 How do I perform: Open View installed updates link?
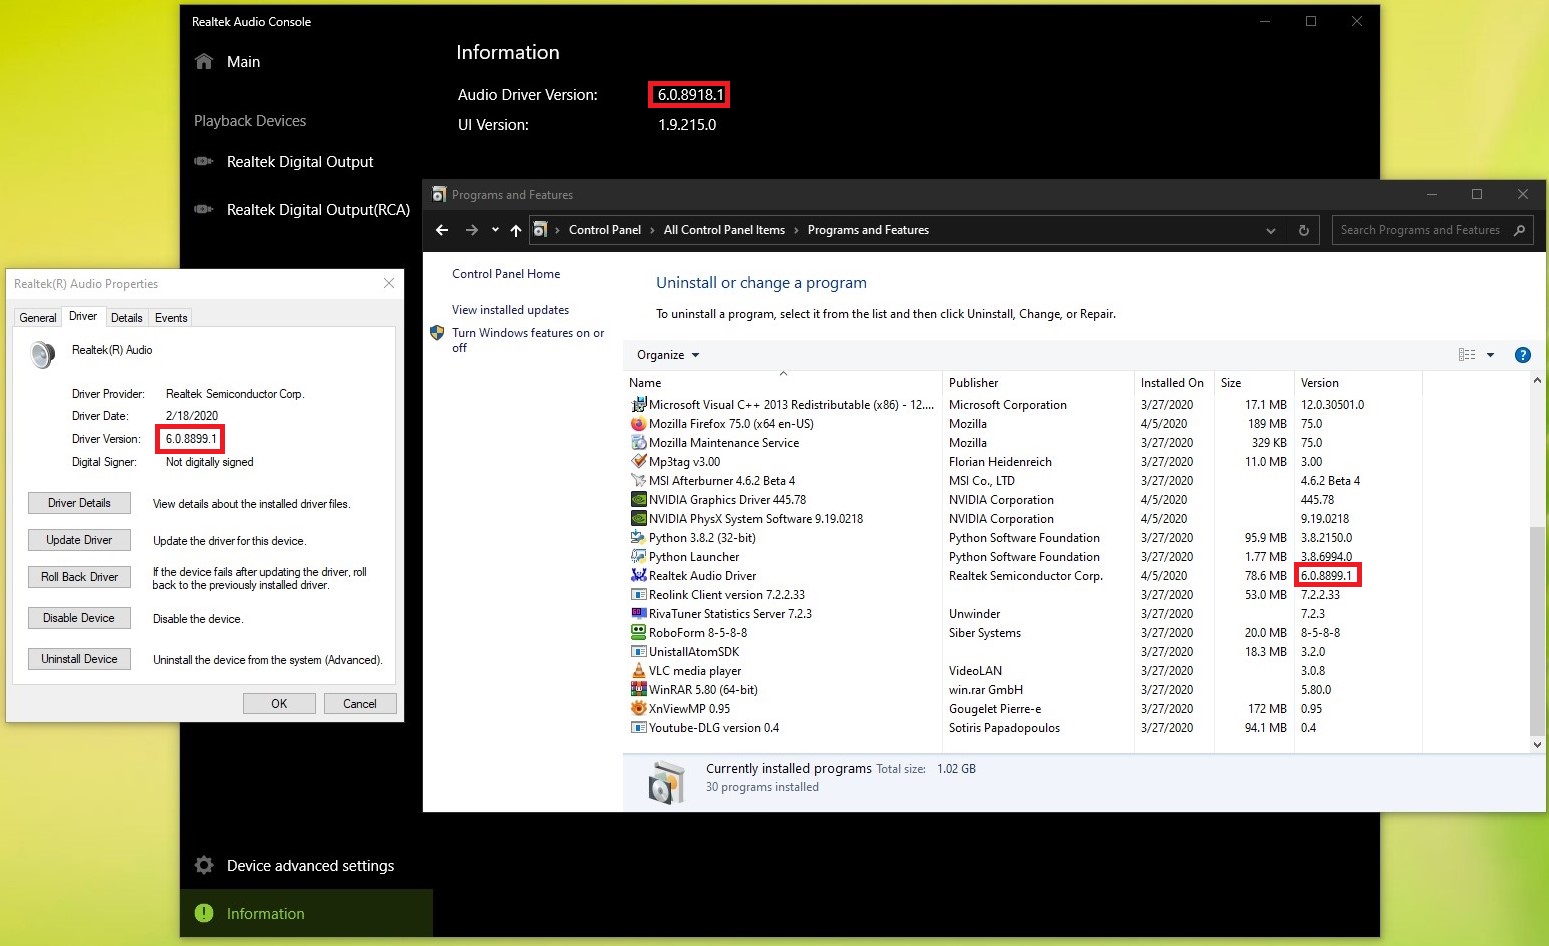click(x=510, y=310)
